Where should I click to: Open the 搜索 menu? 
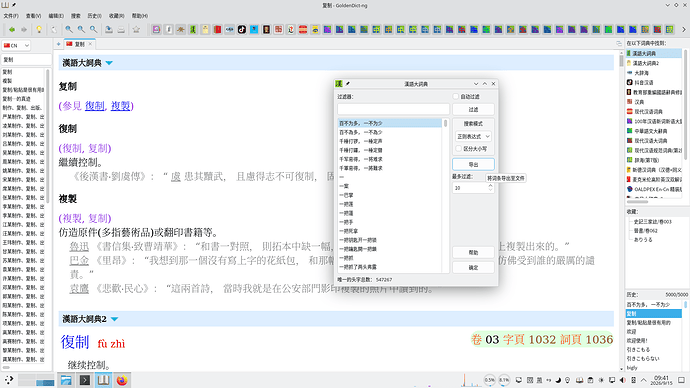click(x=76, y=16)
